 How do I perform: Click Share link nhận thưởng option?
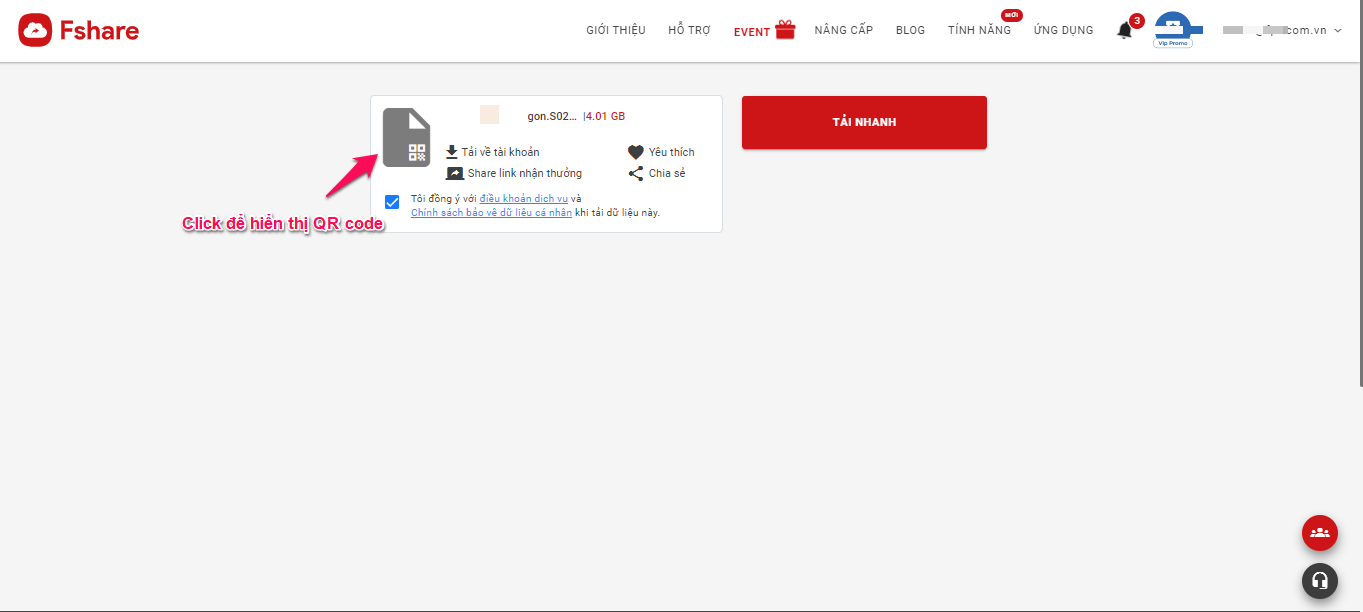524,172
